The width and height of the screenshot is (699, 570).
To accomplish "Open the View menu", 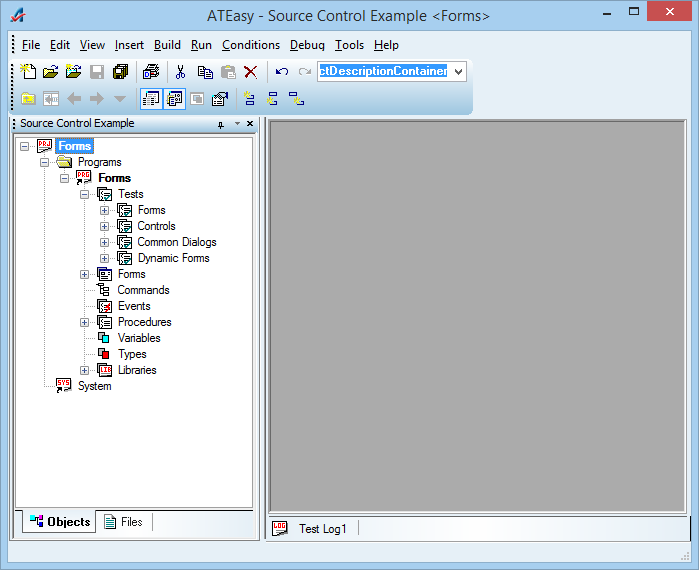I will 92,45.
